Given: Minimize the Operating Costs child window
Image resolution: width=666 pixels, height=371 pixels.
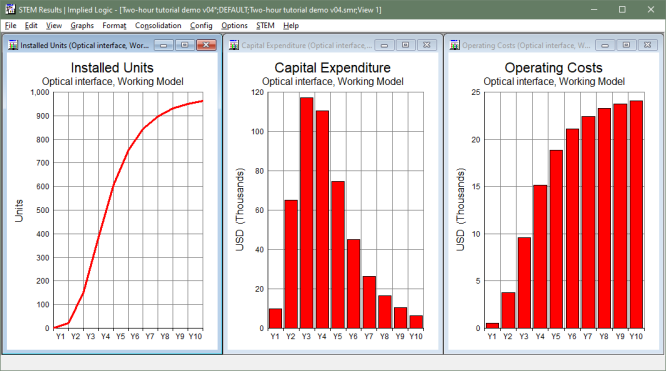Looking at the screenshot, I should click(605, 45).
